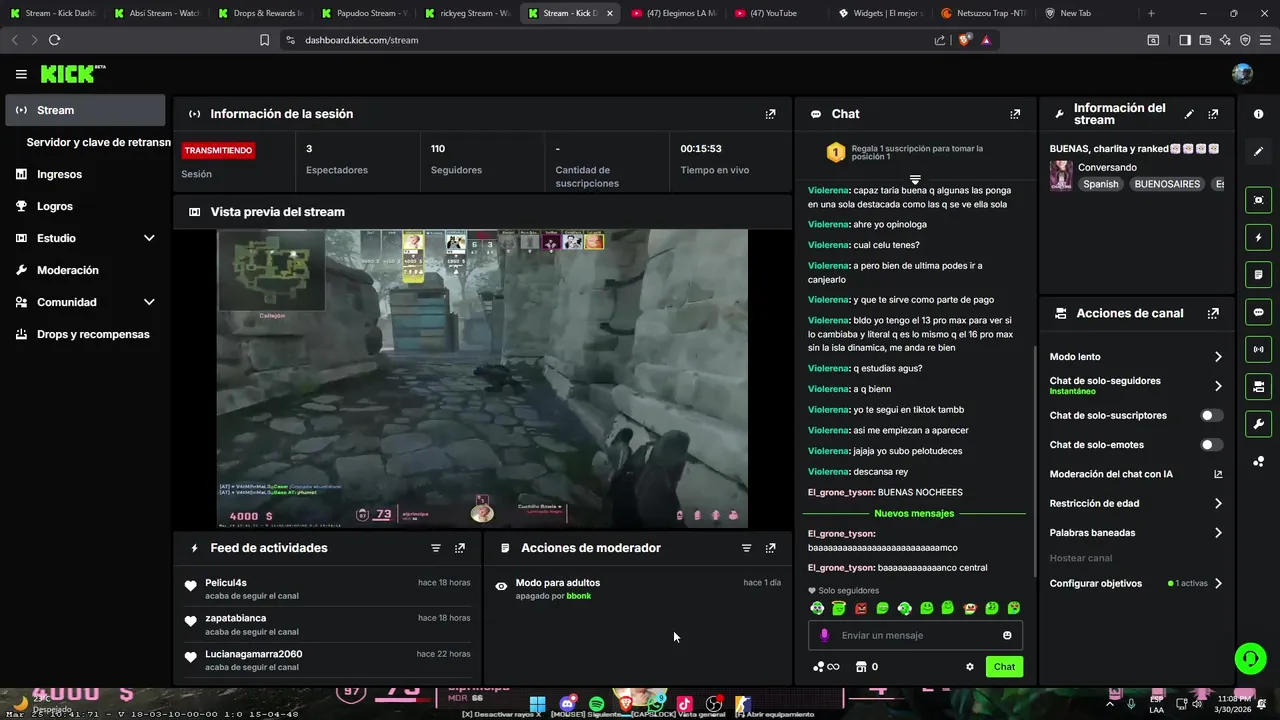Screen dimensions: 1280x720
Task: Click the Spanish language tag
Action: click(x=1101, y=184)
